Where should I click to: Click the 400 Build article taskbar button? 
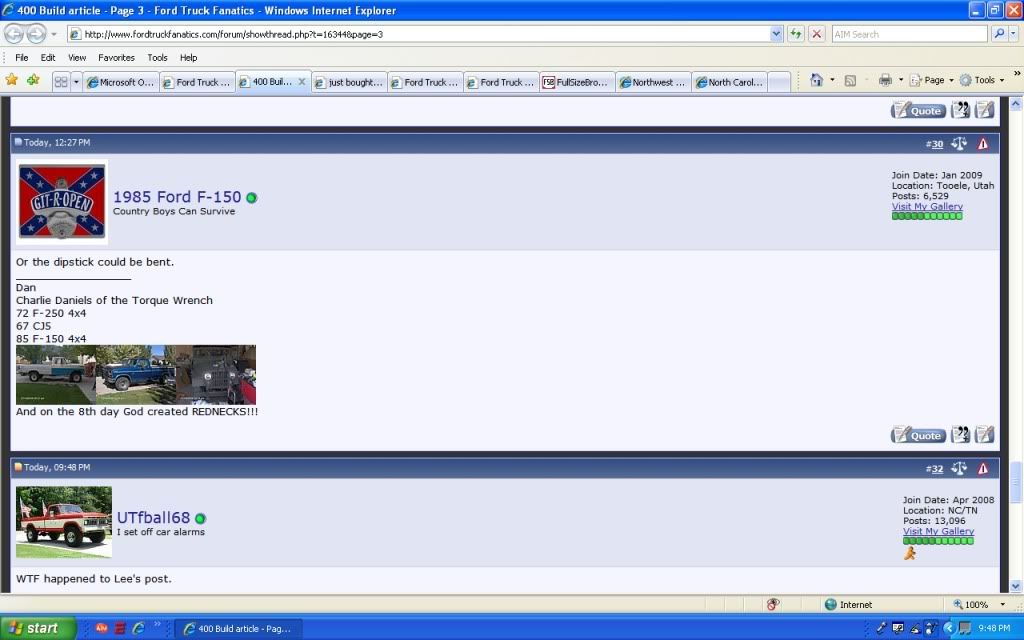point(239,628)
